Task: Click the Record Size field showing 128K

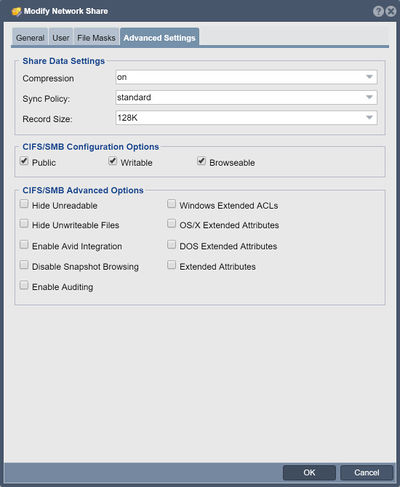Action: click(246, 118)
